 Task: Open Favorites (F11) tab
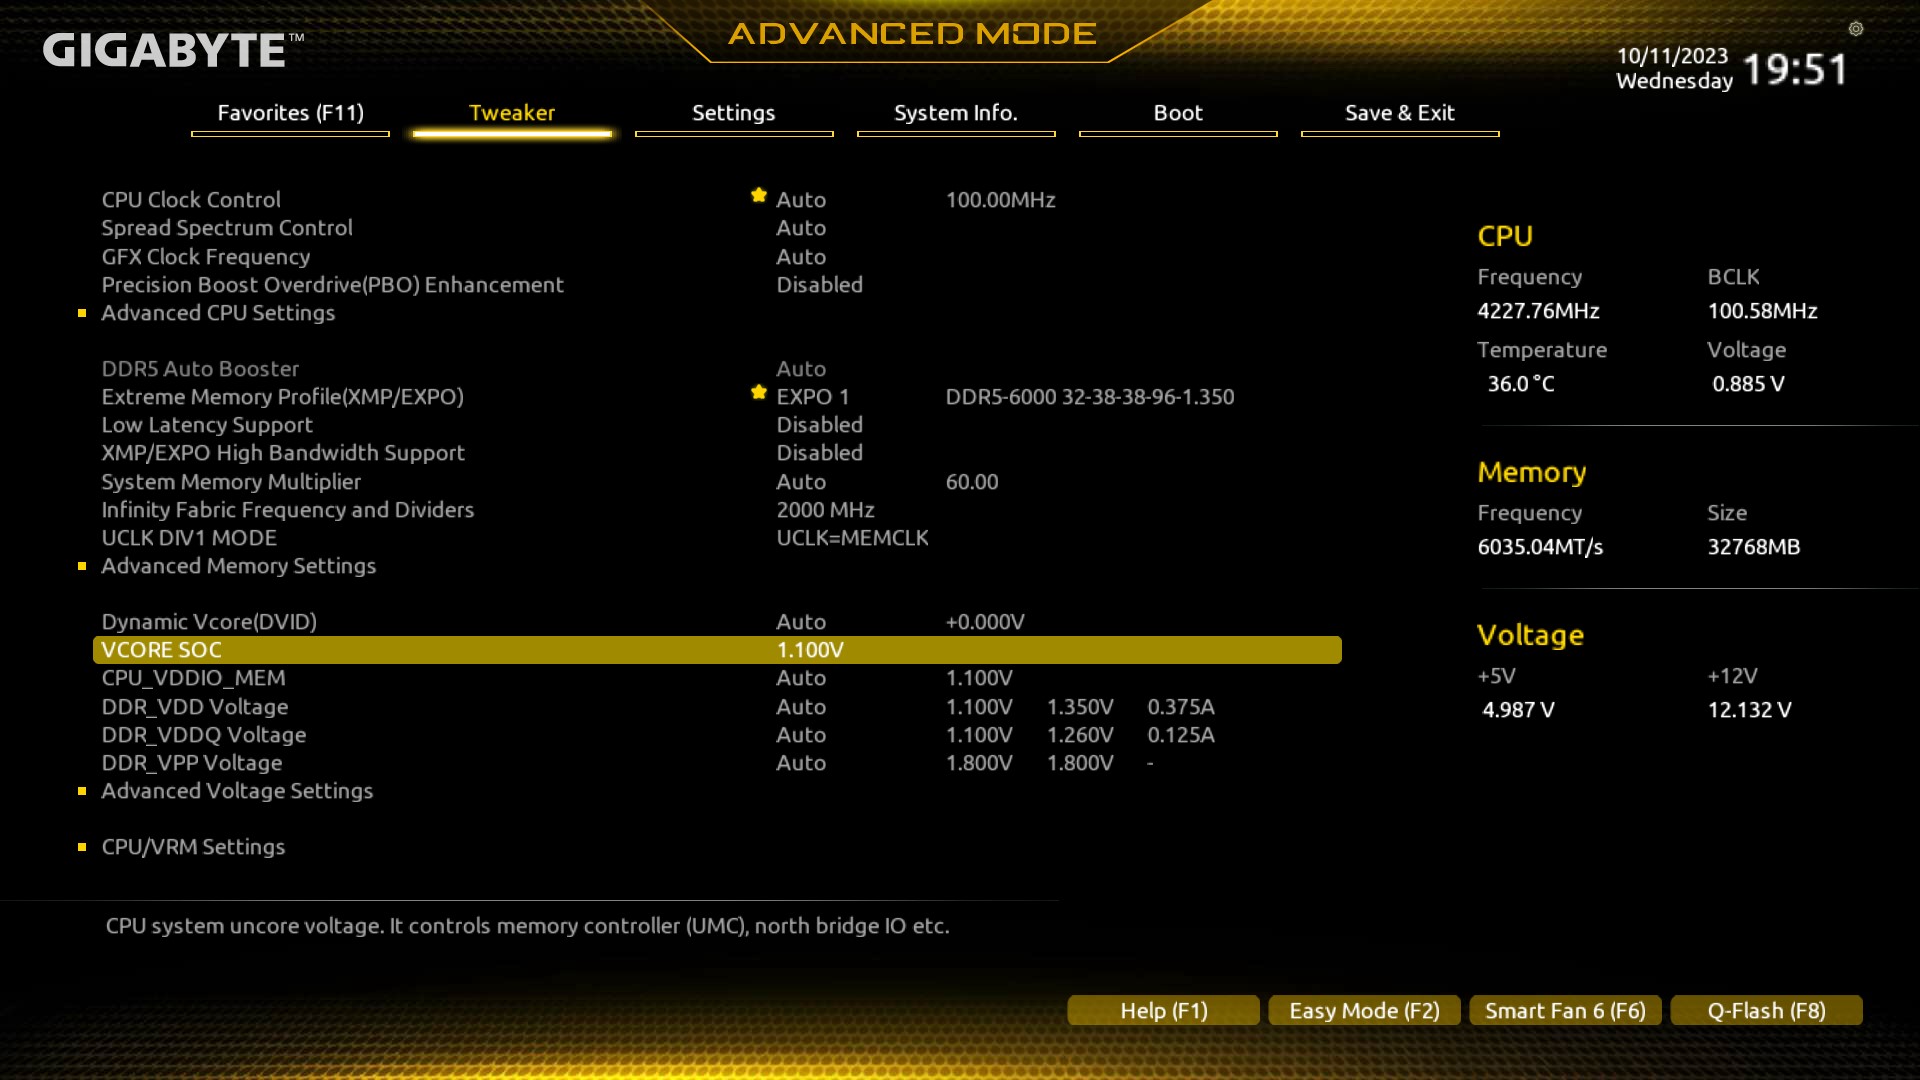290,113
